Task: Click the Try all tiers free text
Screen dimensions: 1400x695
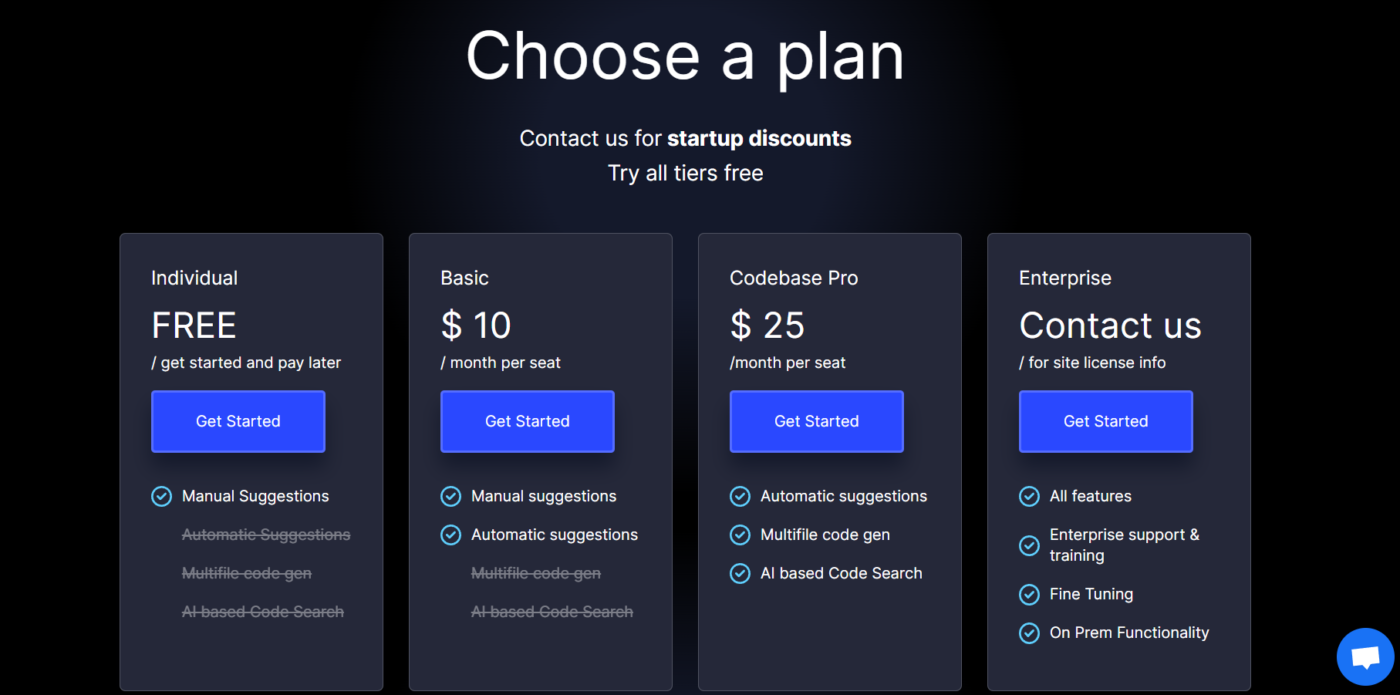Action: coord(685,173)
